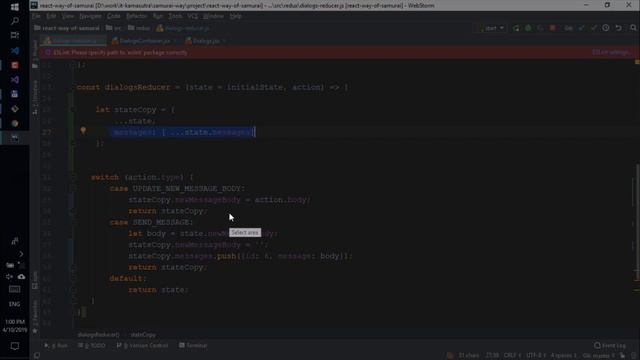This screenshot has height=360, width=640.
Task: Open the Navigate menu
Action: (90, 16)
